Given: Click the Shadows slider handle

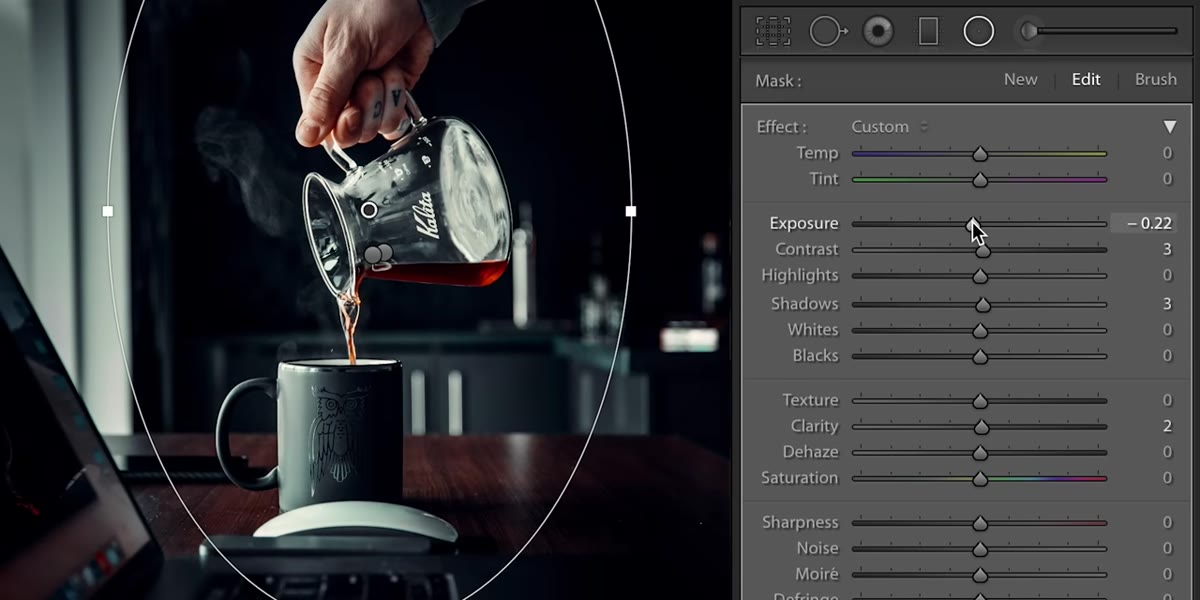Looking at the screenshot, I should pos(982,304).
